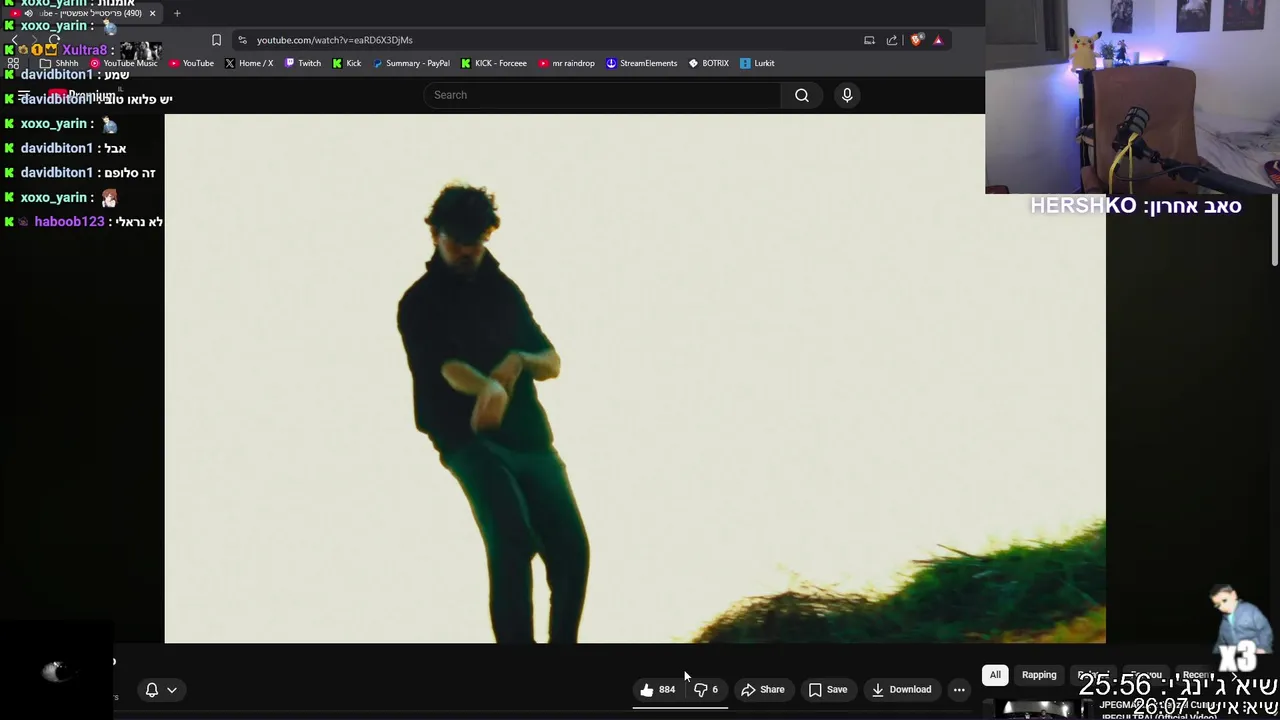The height and width of the screenshot is (720, 1280).
Task: Open the three-dots more actions menu
Action: (959, 689)
